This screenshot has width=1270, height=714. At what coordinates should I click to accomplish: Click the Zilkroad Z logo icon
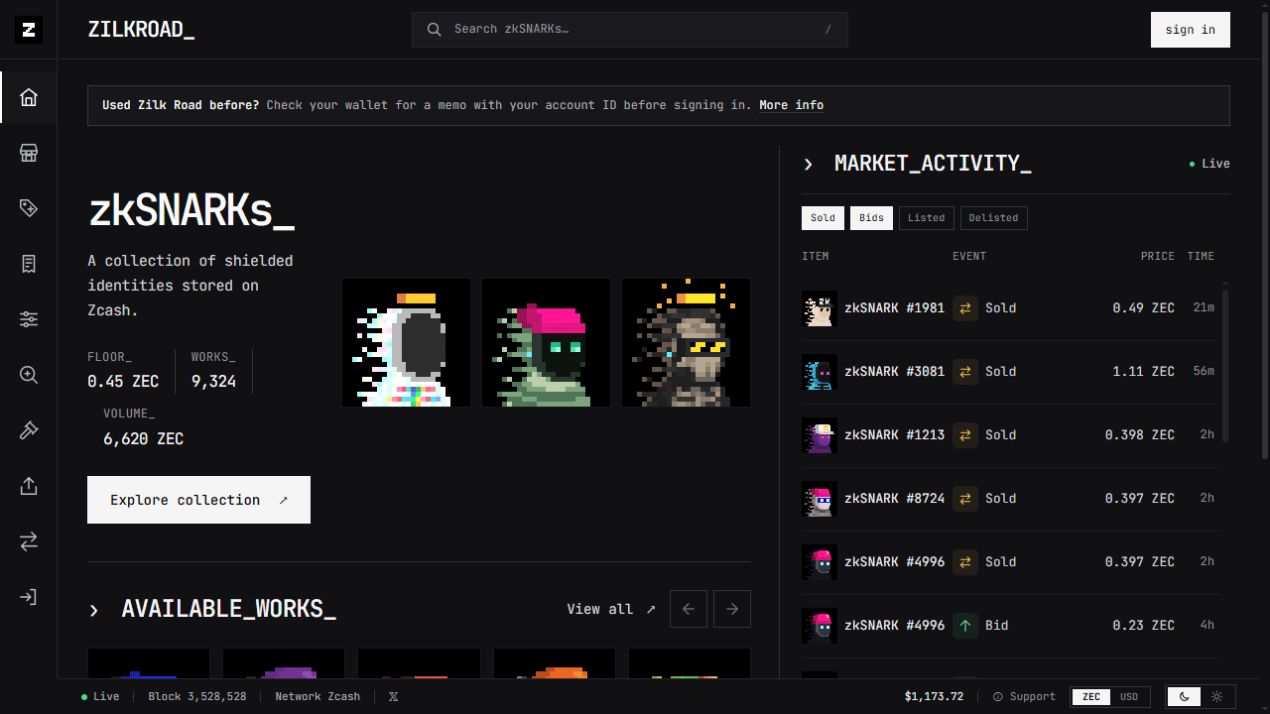[x=28, y=30]
